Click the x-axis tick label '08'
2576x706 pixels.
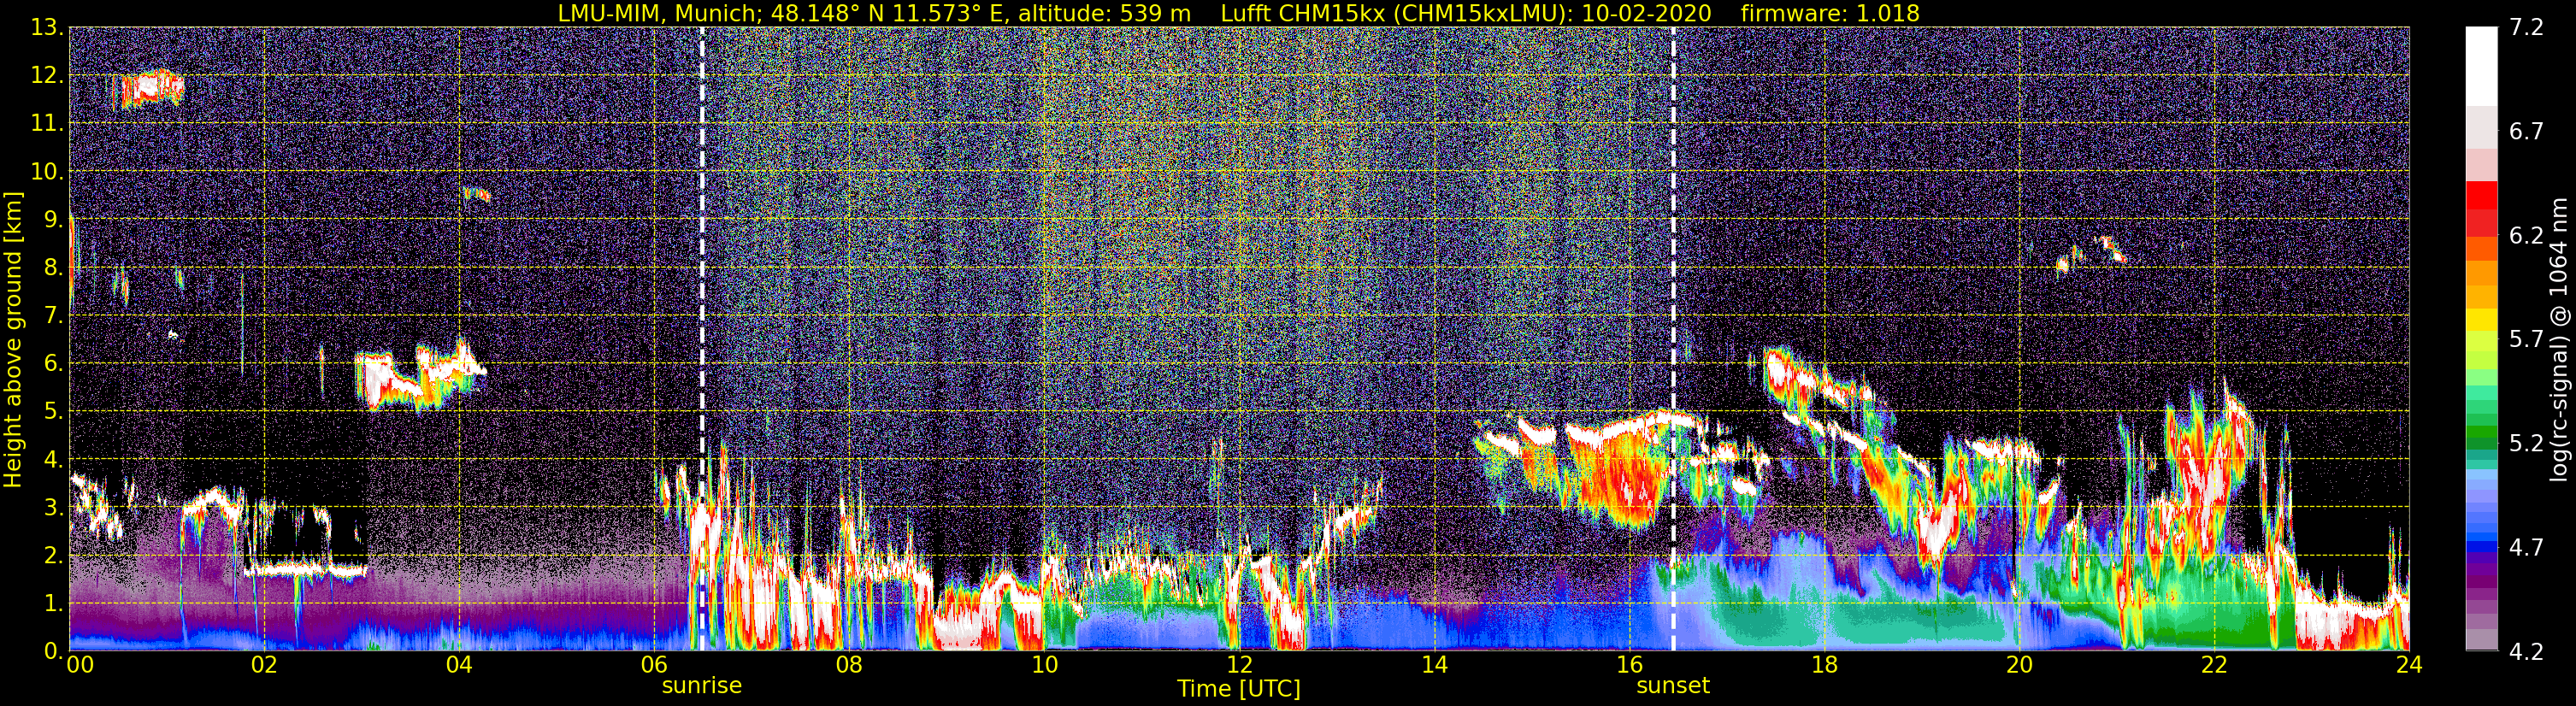point(849,665)
